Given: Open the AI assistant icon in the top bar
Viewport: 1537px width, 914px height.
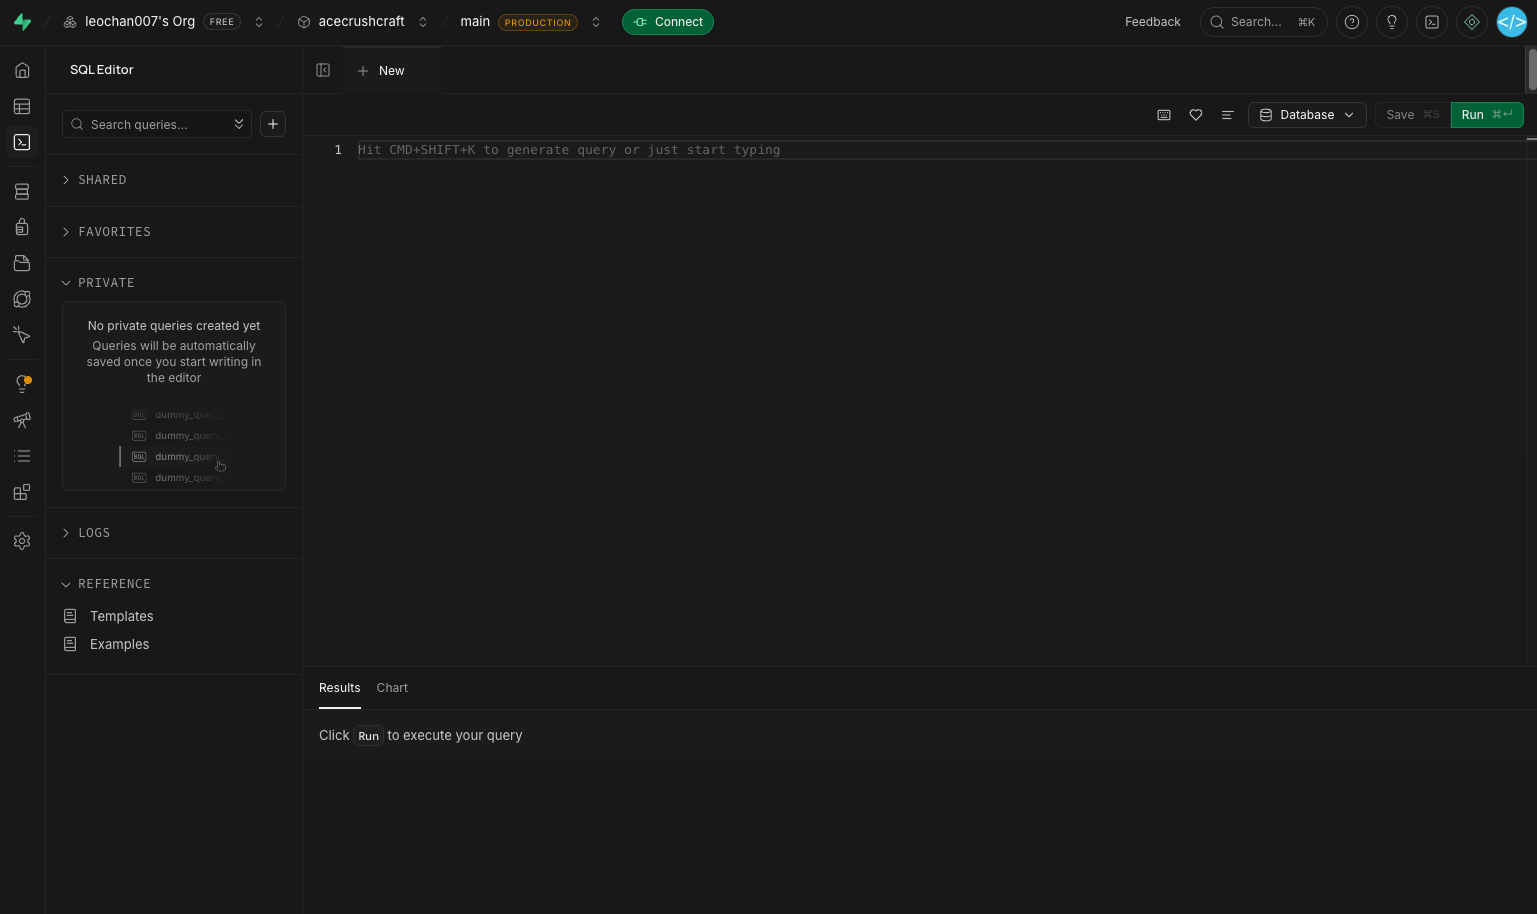Looking at the screenshot, I should 1472,22.
